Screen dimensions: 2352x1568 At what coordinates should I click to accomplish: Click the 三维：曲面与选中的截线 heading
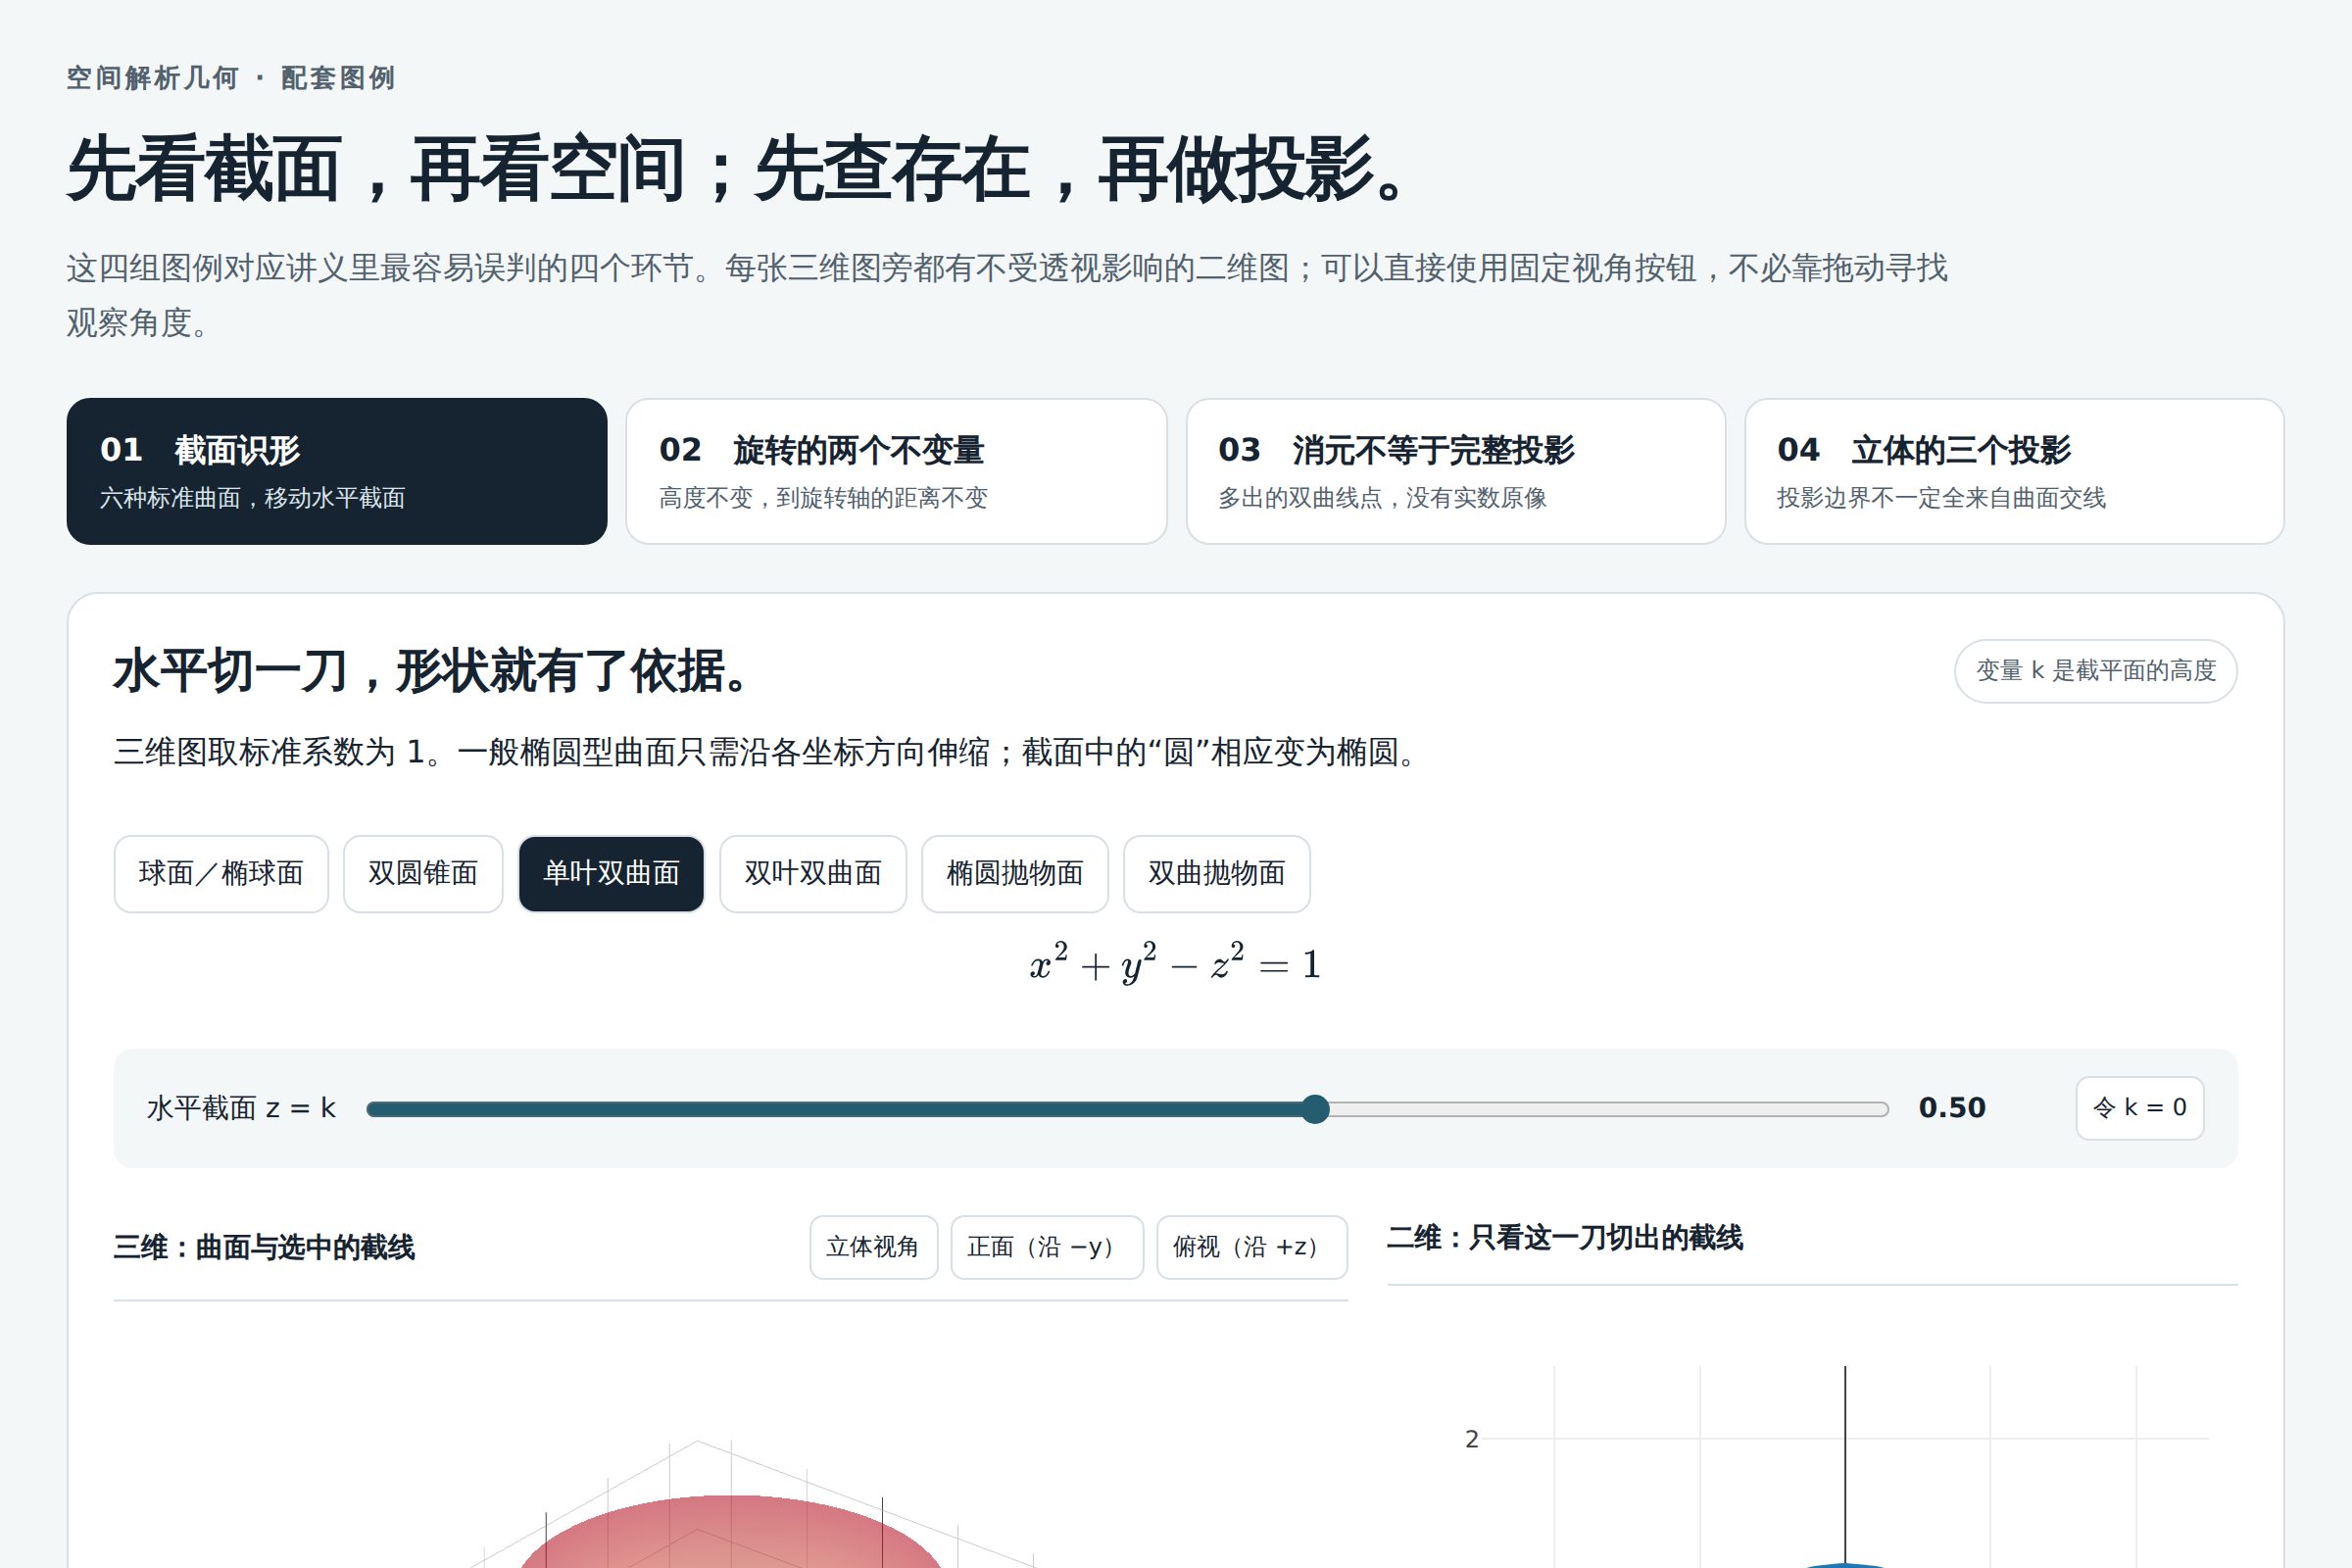click(x=264, y=1248)
